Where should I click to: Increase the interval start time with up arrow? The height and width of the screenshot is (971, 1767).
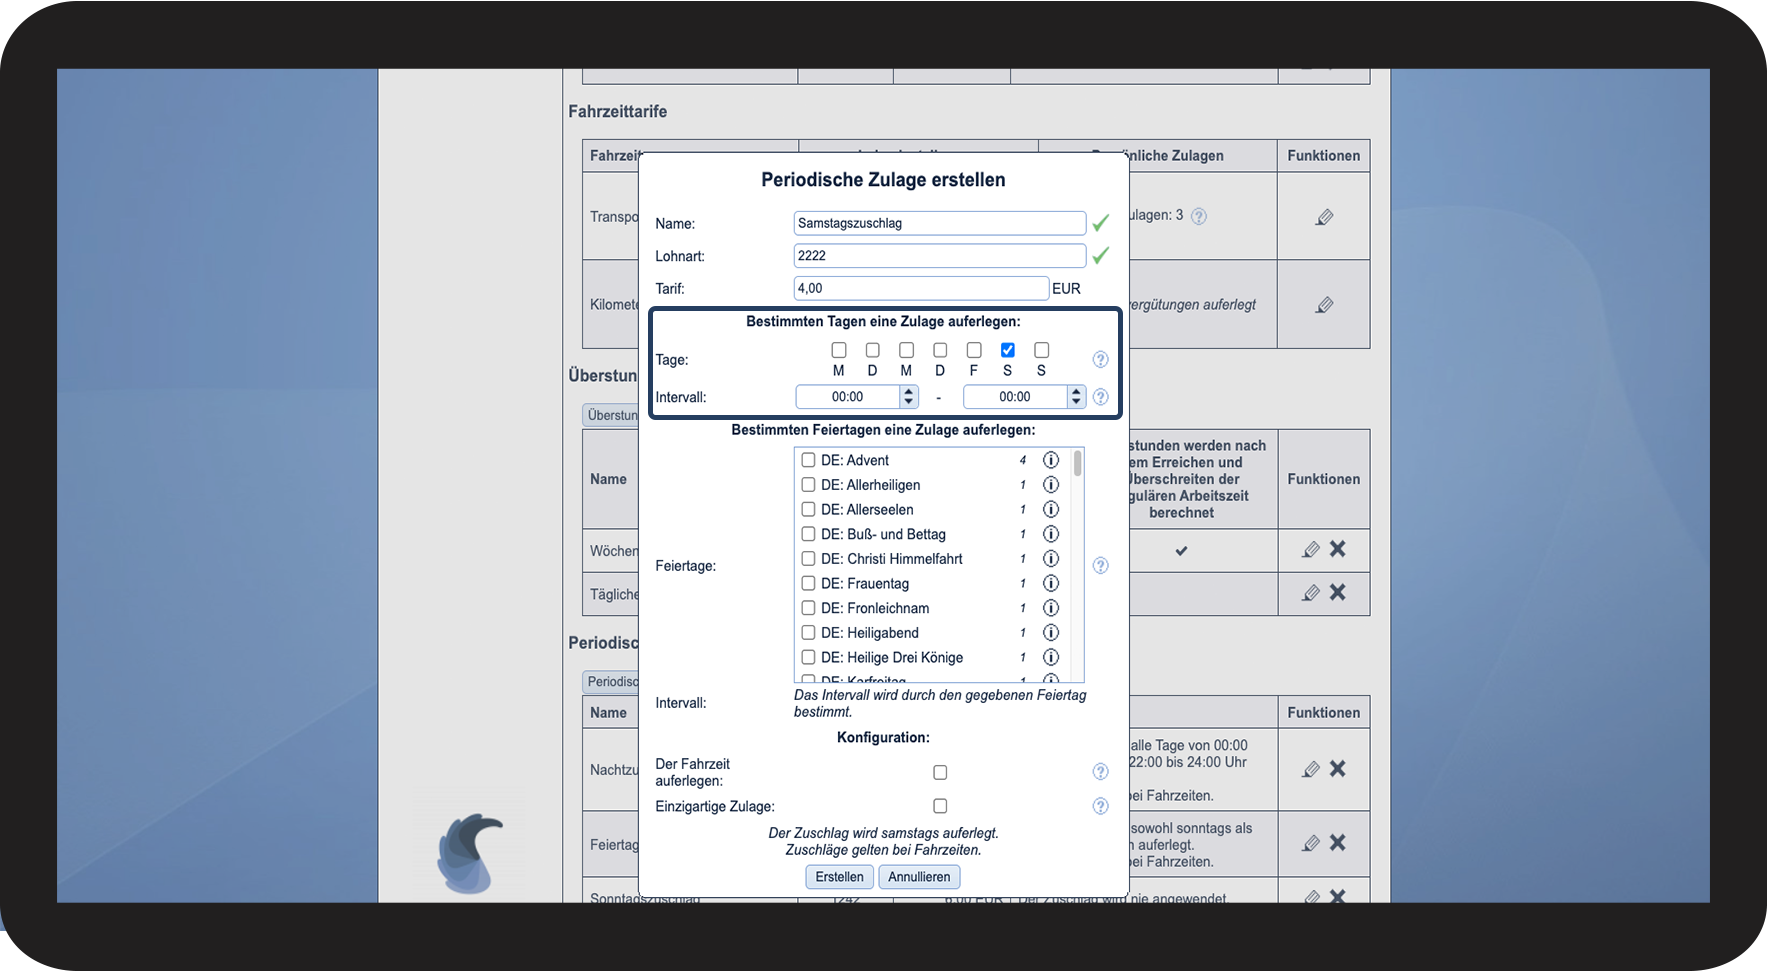(x=909, y=392)
